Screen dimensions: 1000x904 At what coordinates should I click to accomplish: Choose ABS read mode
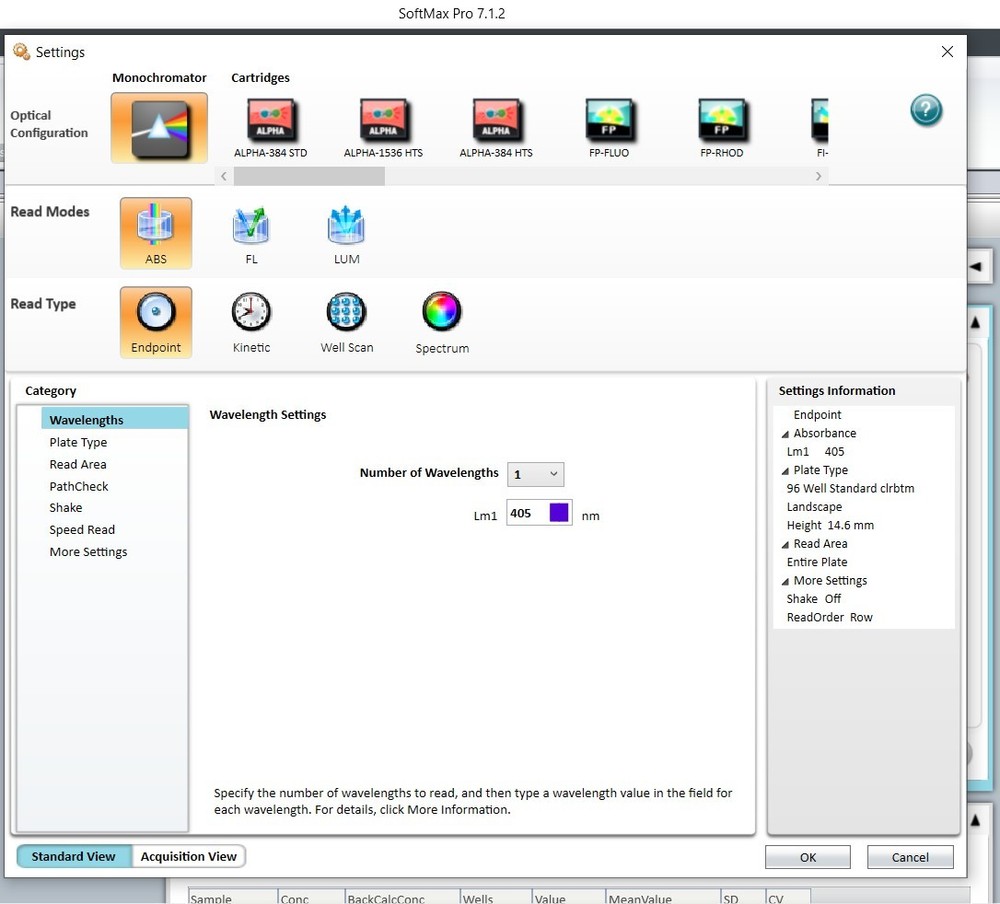coord(156,233)
